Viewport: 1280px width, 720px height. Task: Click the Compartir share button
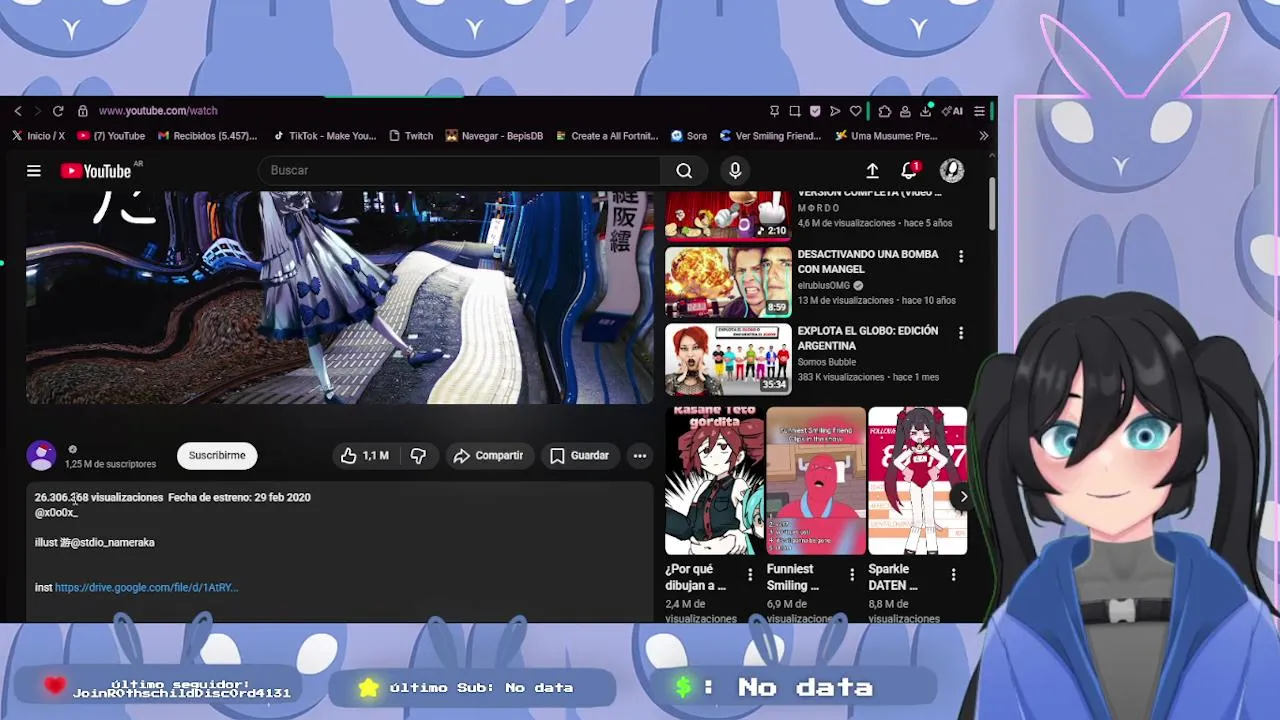488,456
